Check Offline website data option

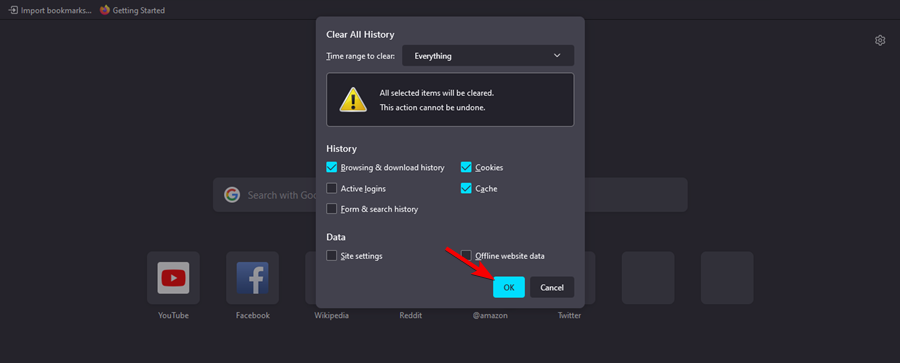[x=466, y=256]
